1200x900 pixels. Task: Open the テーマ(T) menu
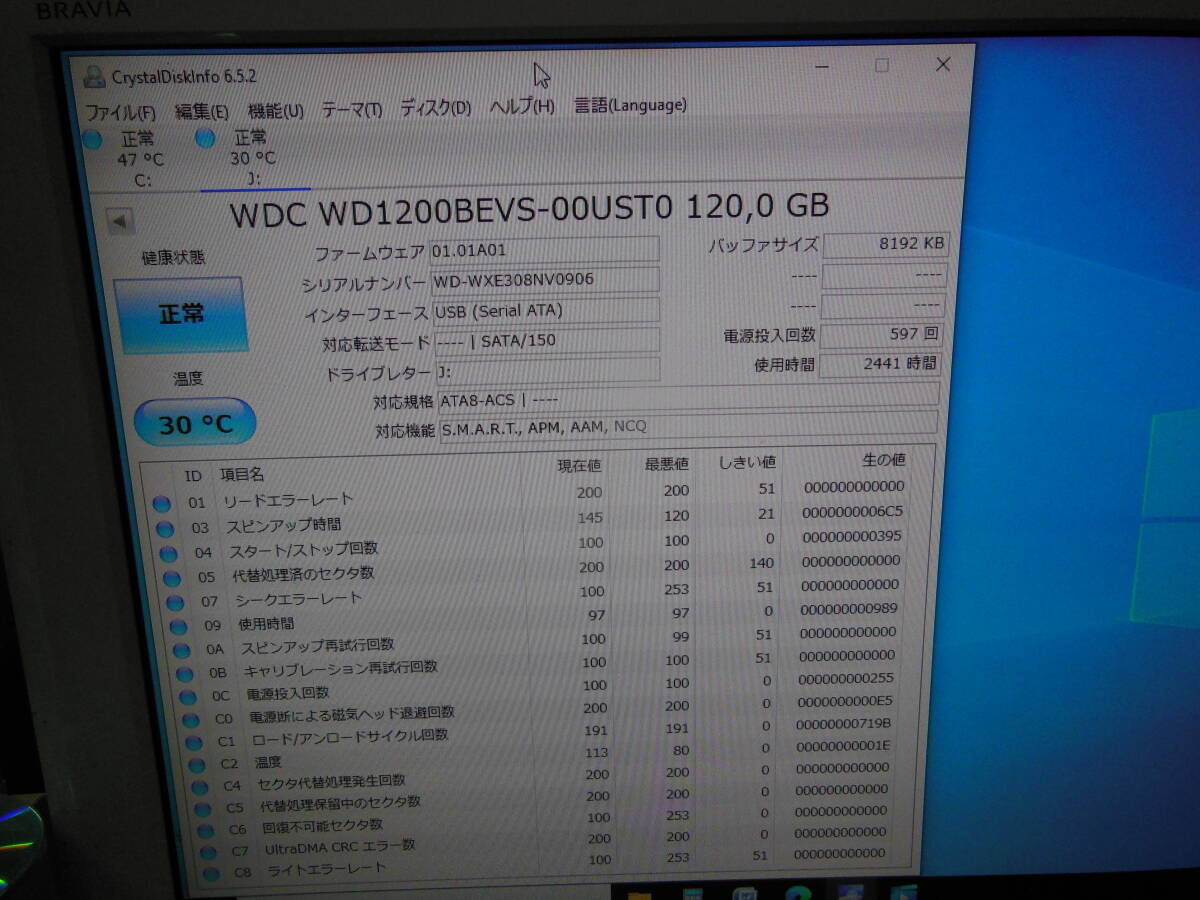tap(352, 110)
